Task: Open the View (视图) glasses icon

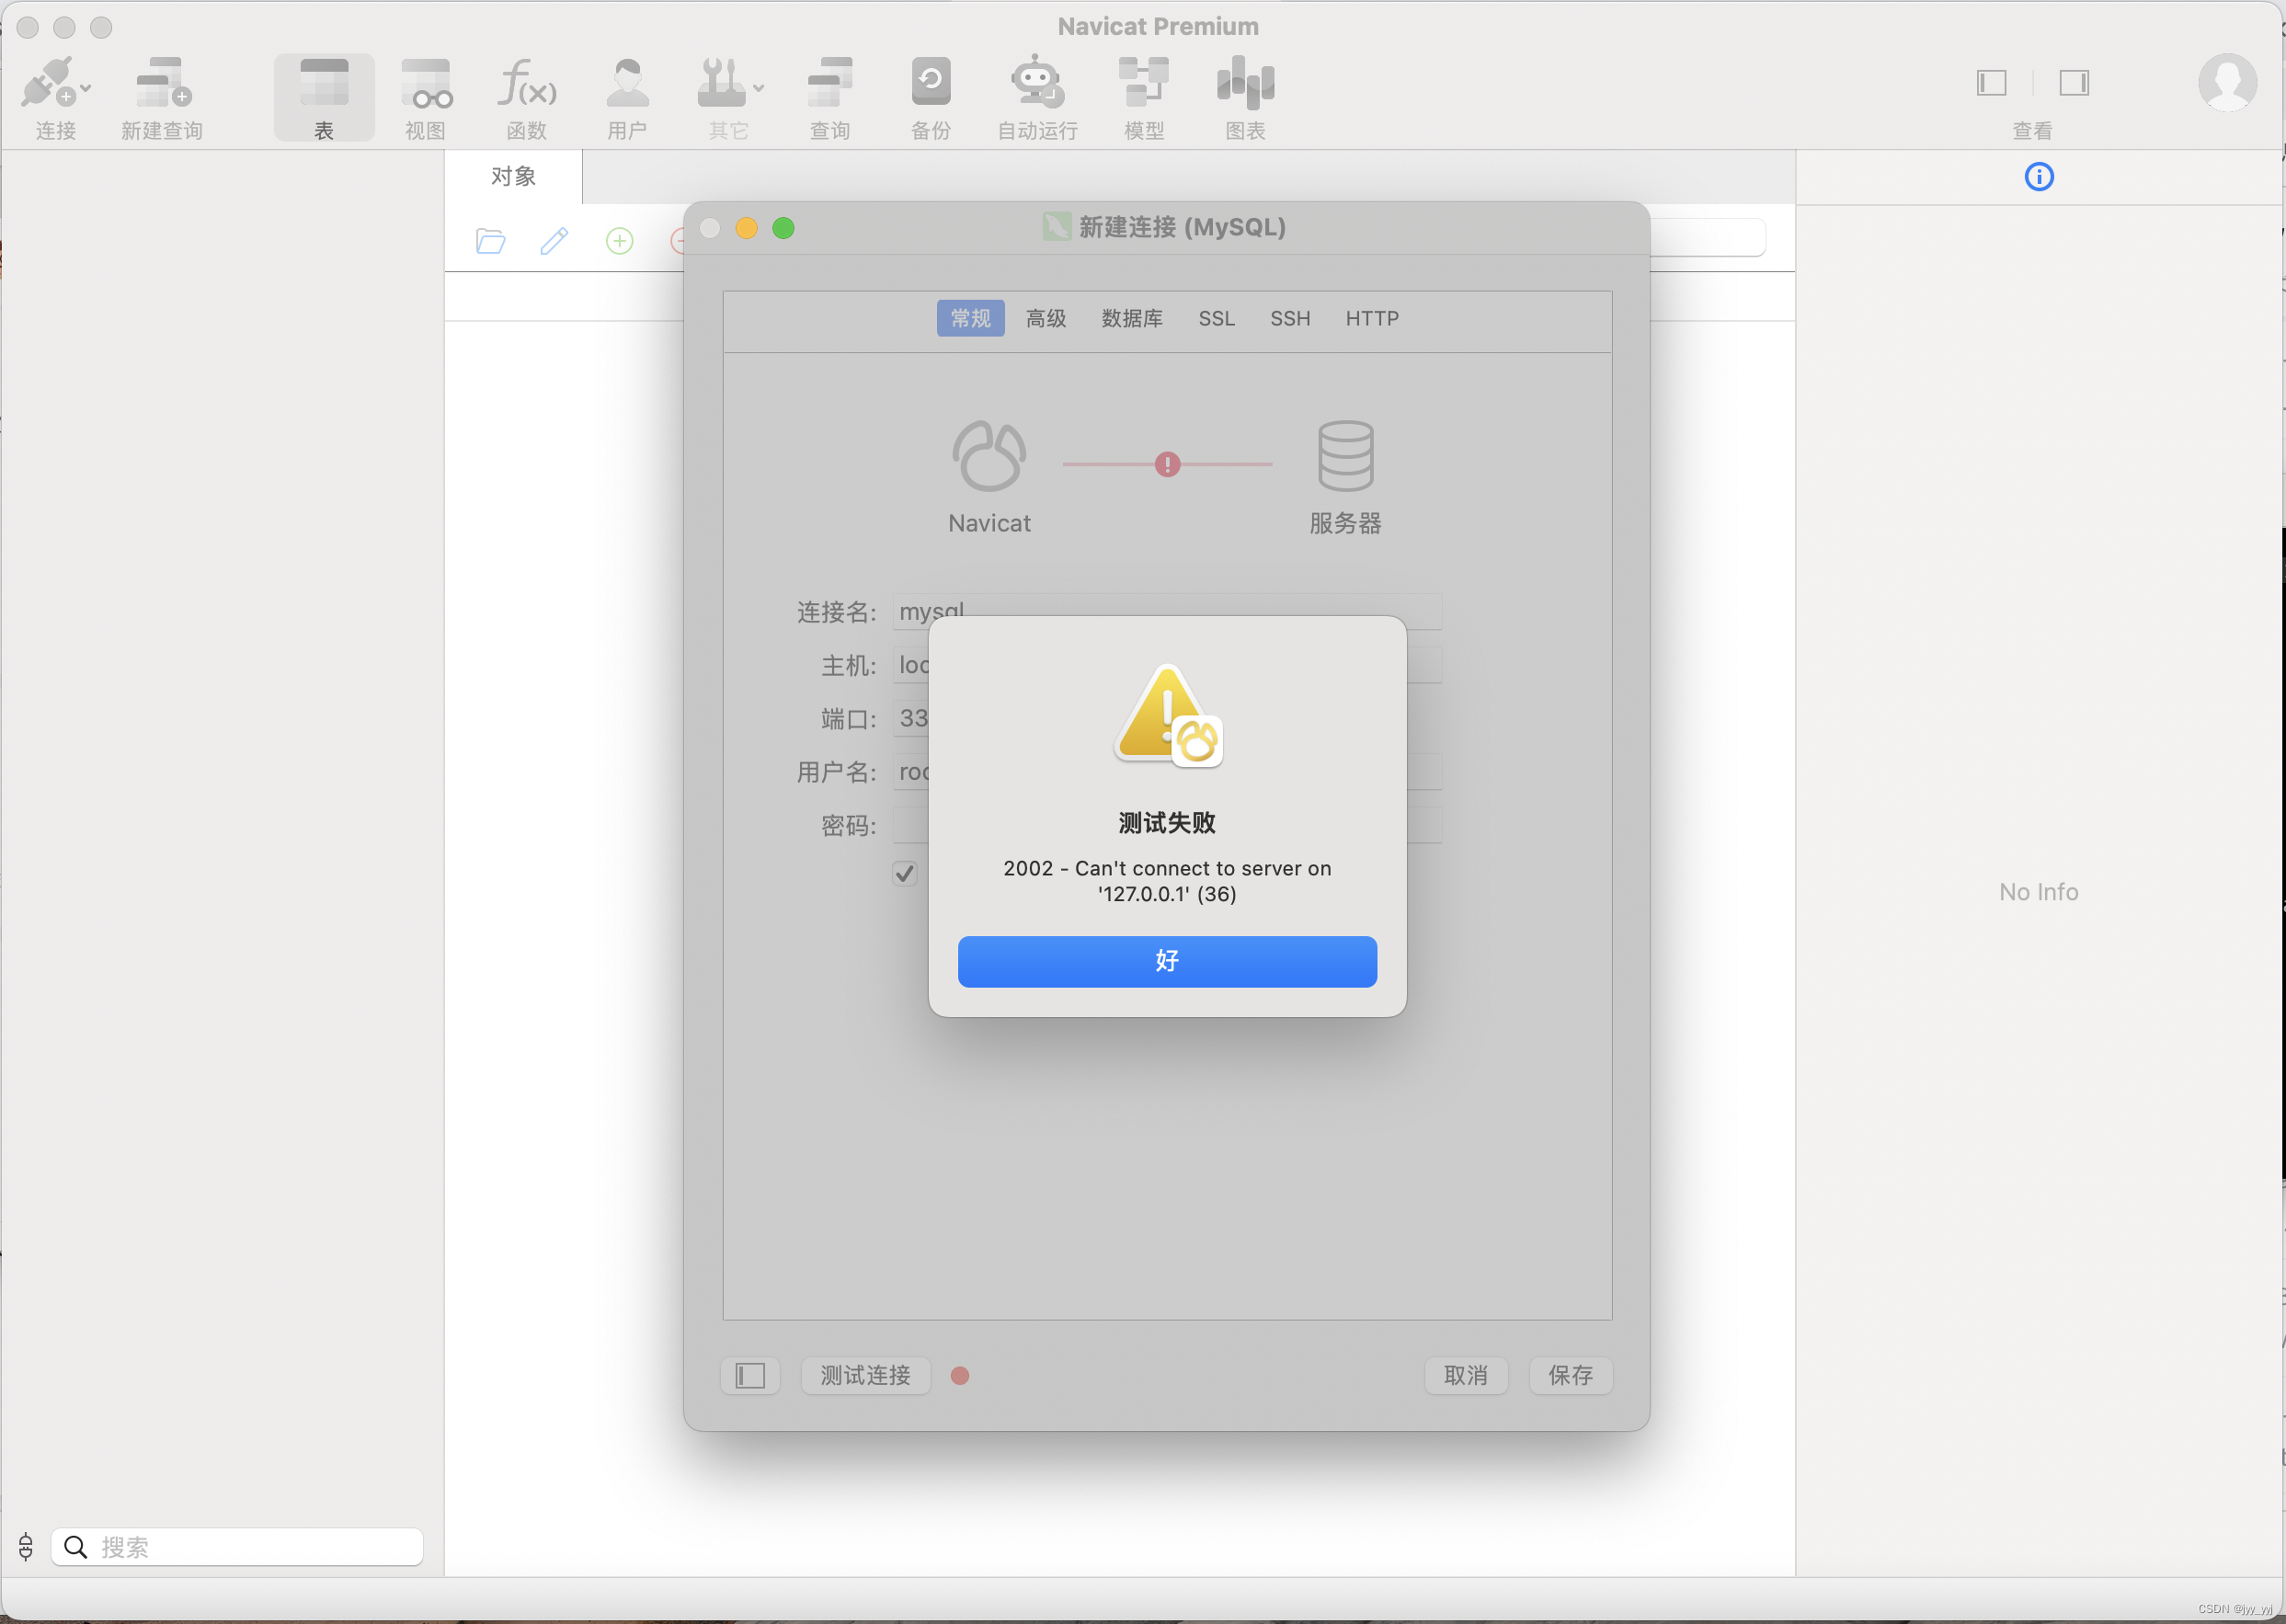Action: pos(426,82)
